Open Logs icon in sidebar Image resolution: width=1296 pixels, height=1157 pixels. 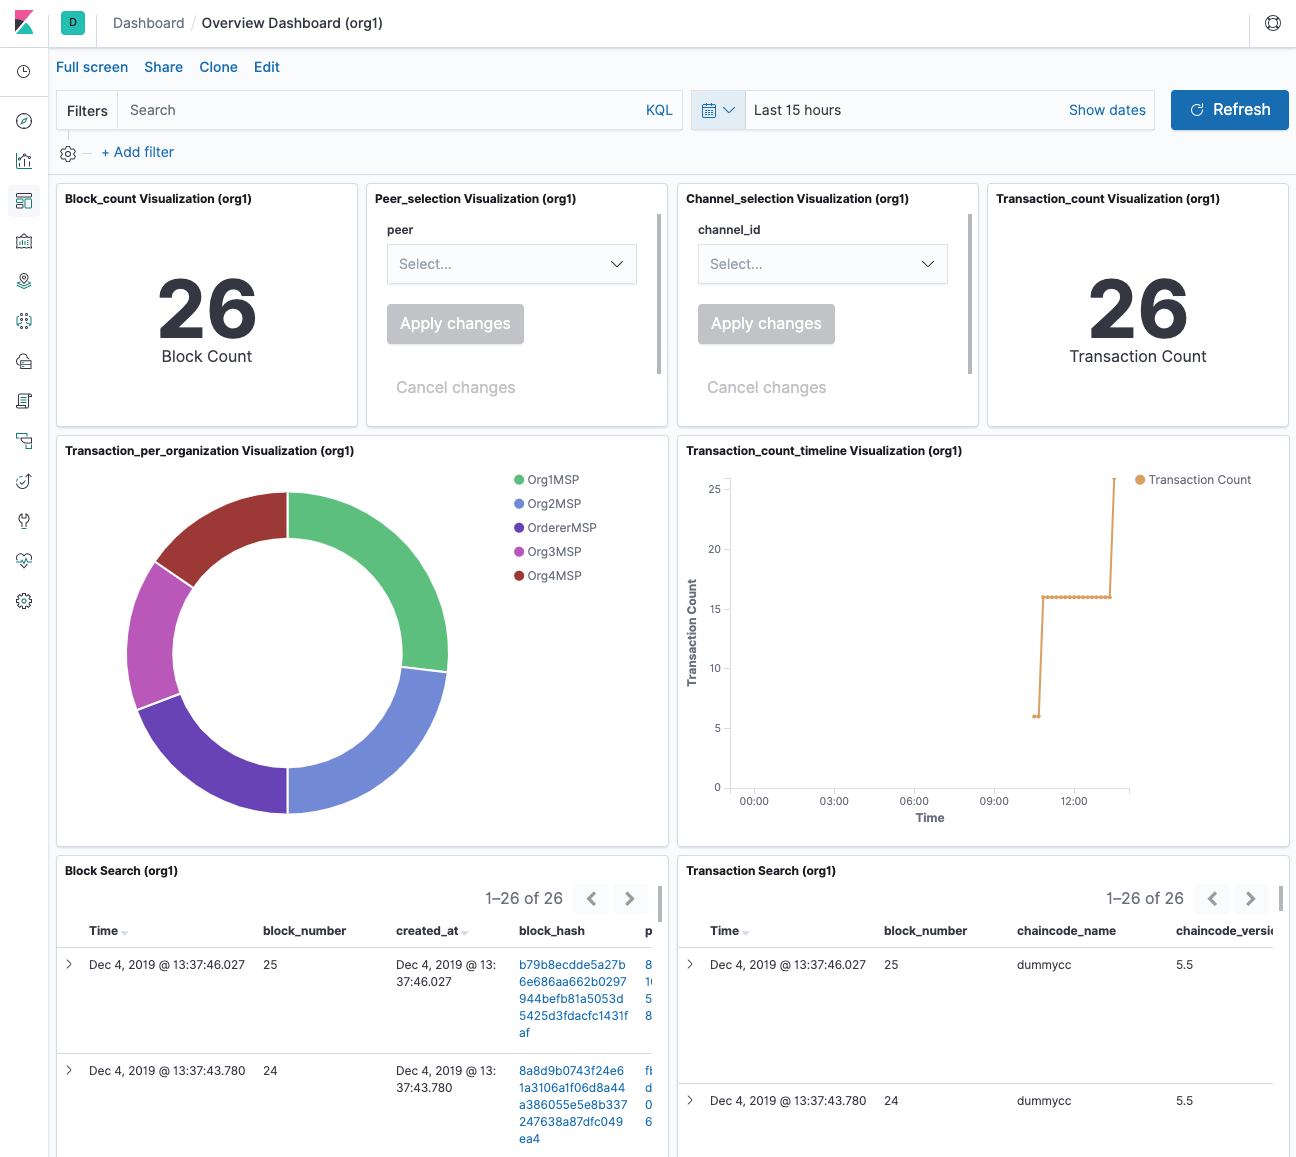24,401
